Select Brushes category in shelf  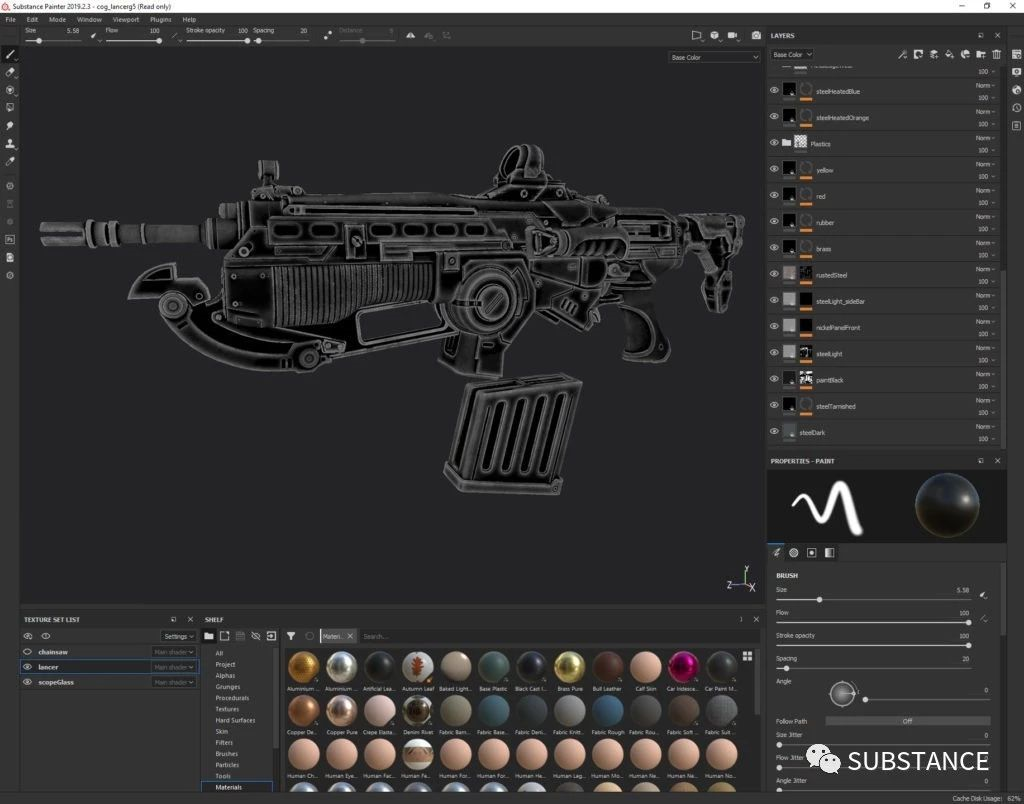tap(227, 754)
